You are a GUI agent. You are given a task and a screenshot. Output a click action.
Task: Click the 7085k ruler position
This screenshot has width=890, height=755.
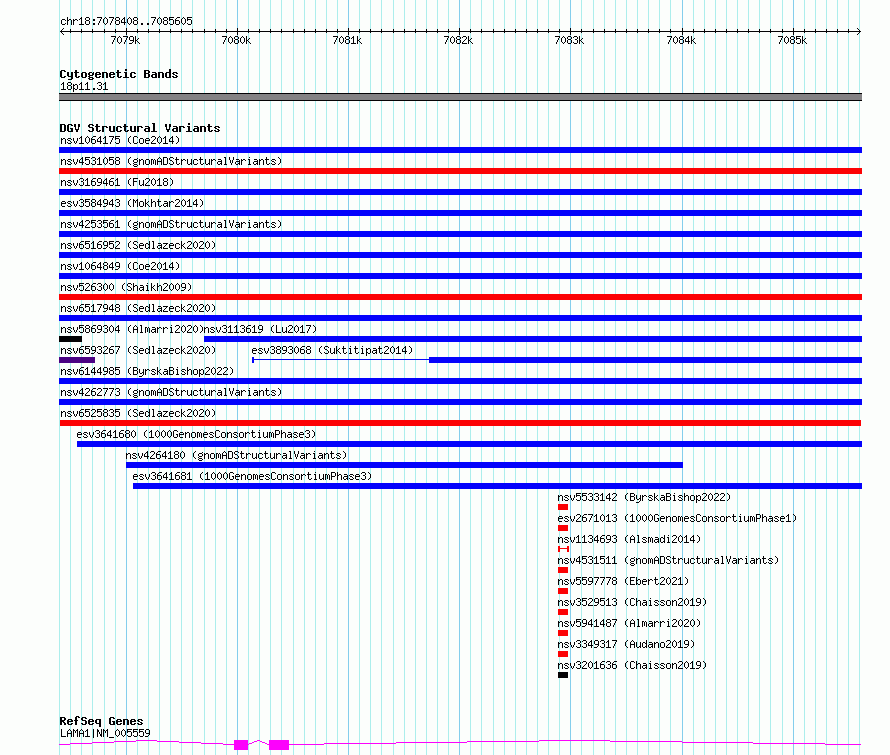click(x=792, y=40)
